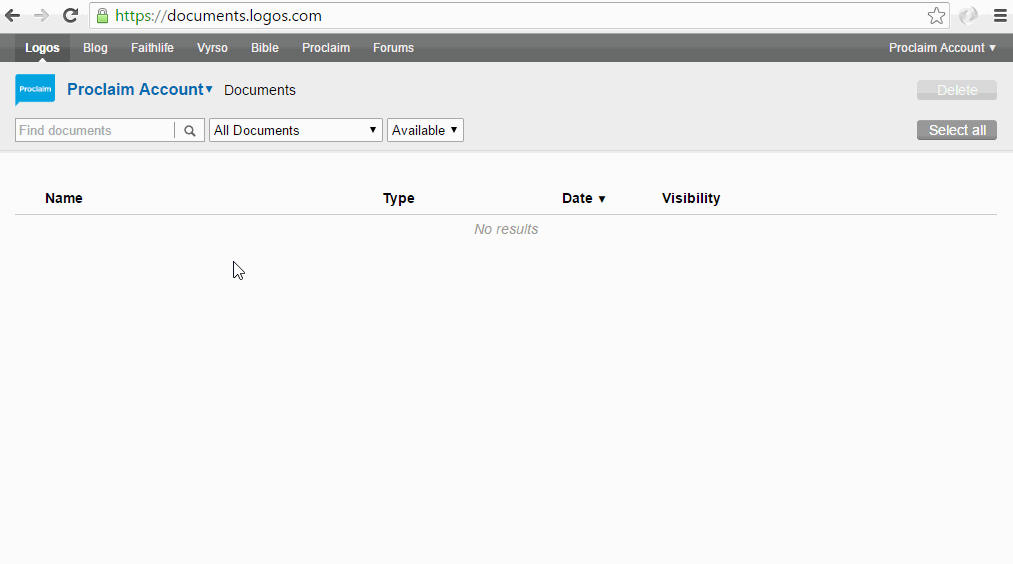The image size is (1013, 564).
Task: Open the Forums navigation item
Action: click(x=393, y=48)
